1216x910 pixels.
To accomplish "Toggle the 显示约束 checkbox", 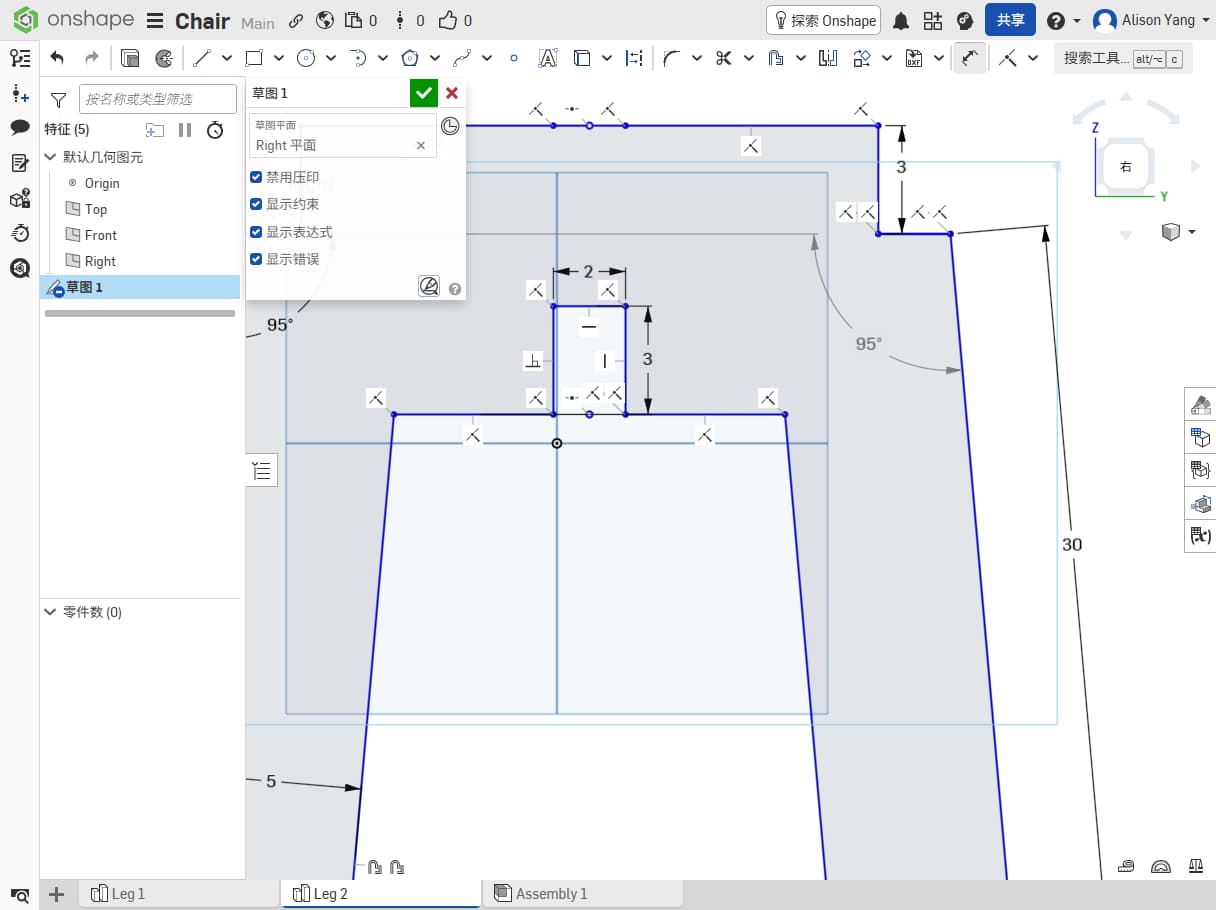I will pos(256,204).
